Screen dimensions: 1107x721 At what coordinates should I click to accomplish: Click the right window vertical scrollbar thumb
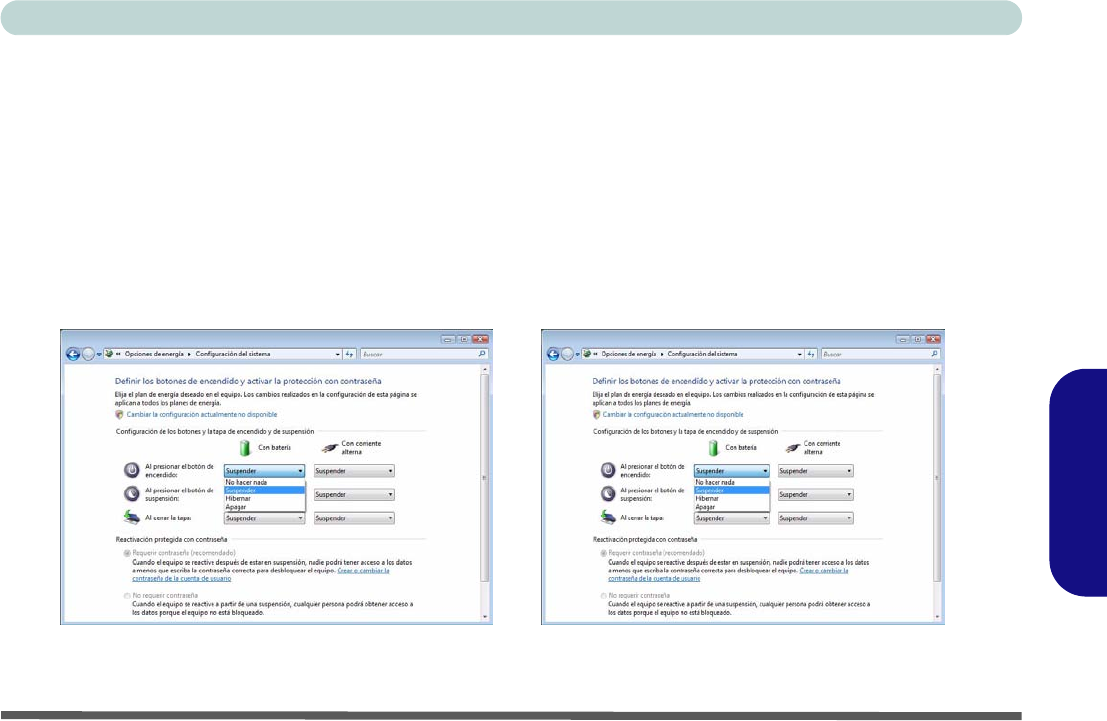937,477
